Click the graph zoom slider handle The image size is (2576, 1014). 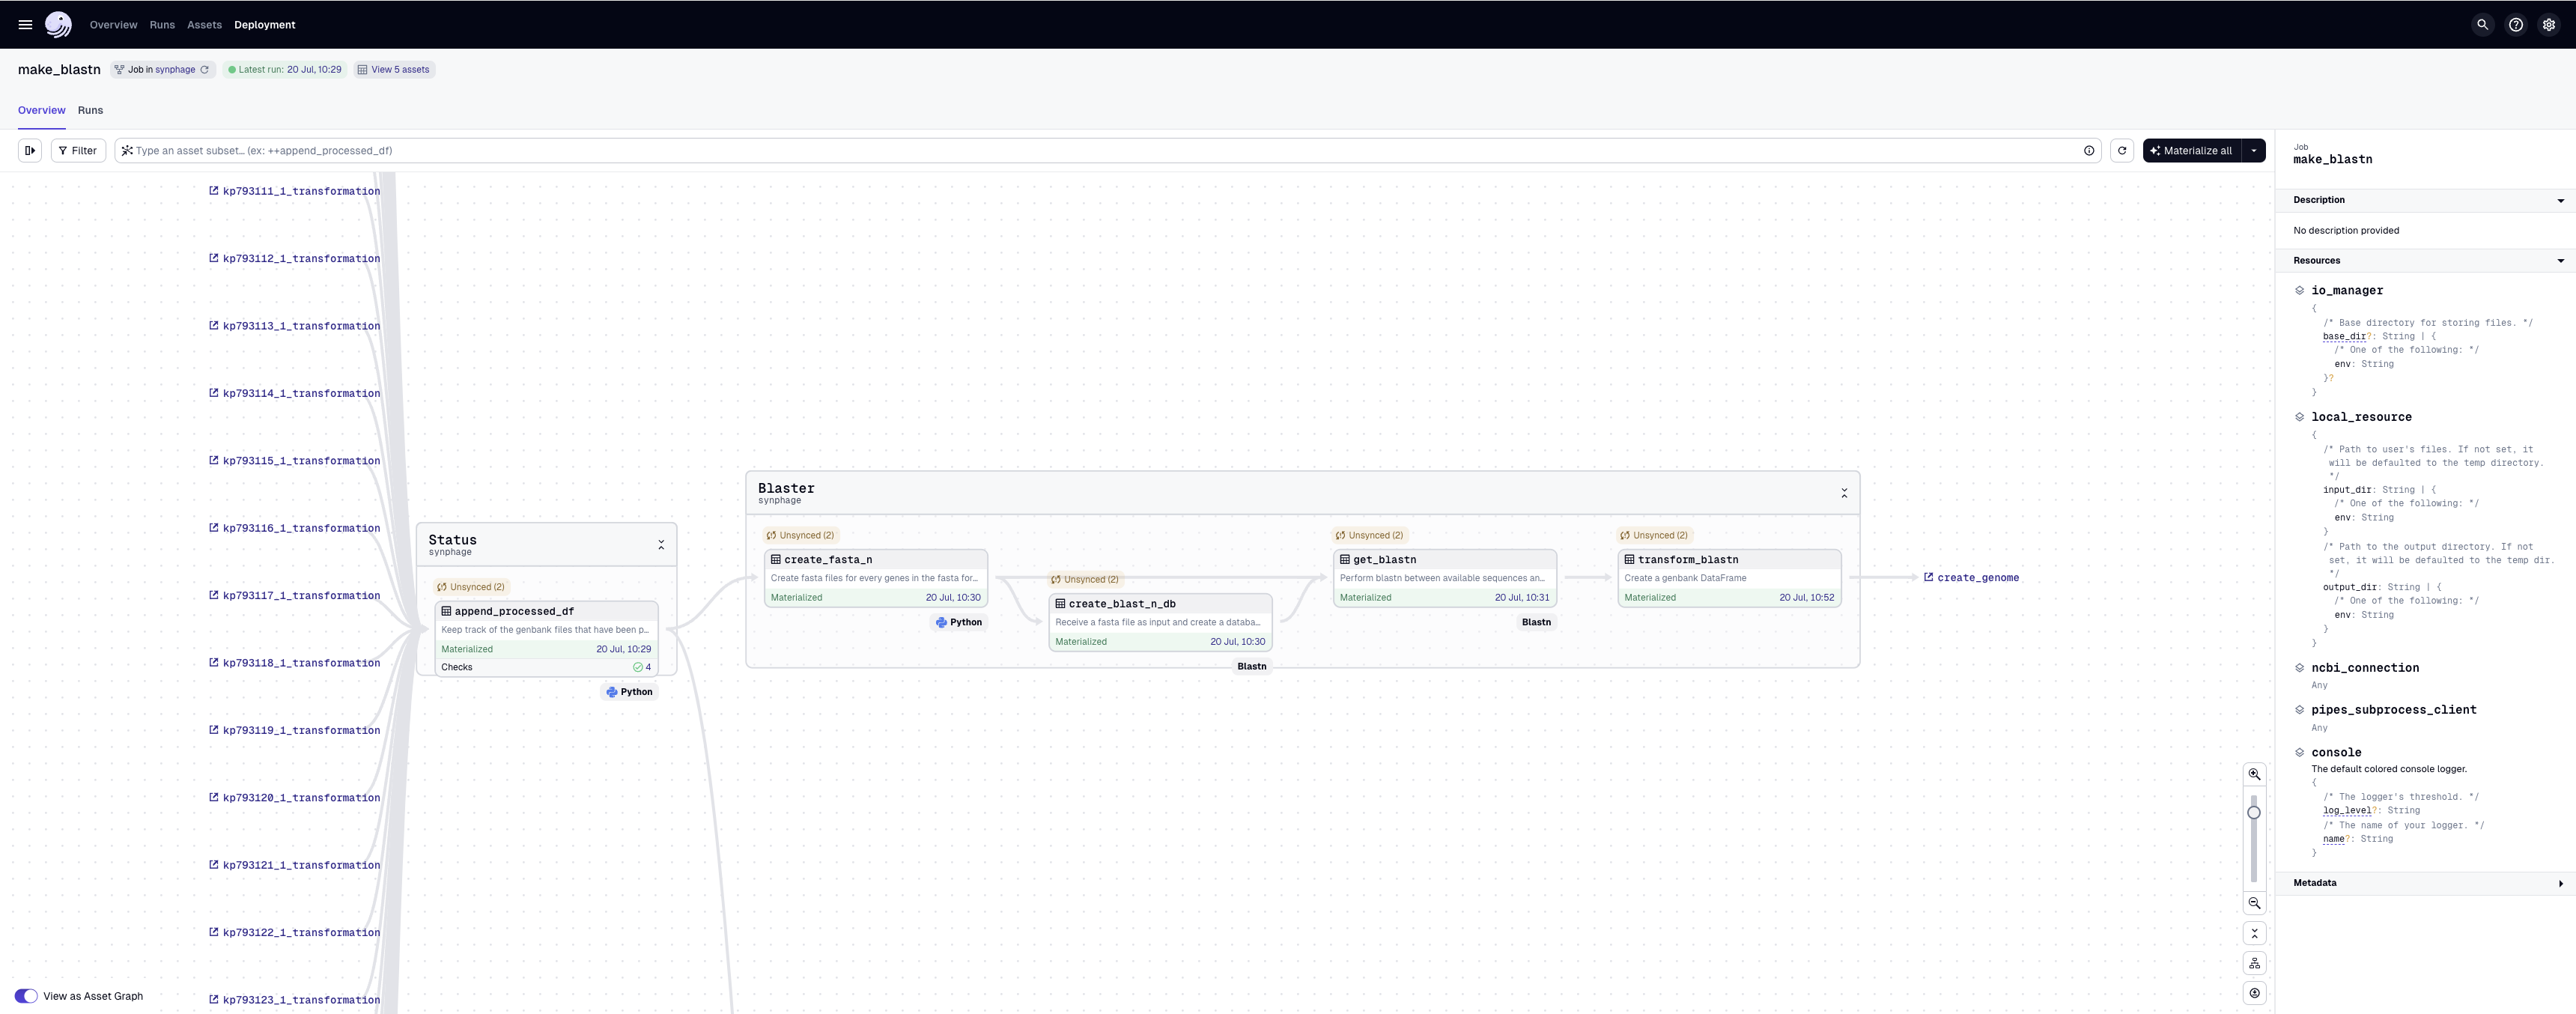tap(2254, 813)
